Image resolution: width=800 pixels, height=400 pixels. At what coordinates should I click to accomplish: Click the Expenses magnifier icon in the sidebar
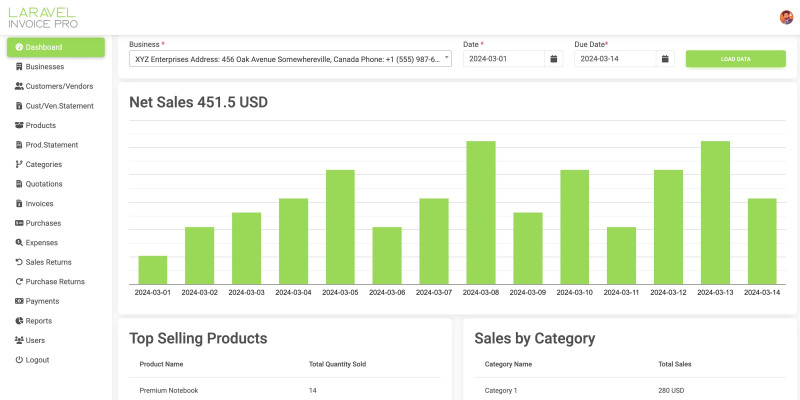tap(19, 243)
